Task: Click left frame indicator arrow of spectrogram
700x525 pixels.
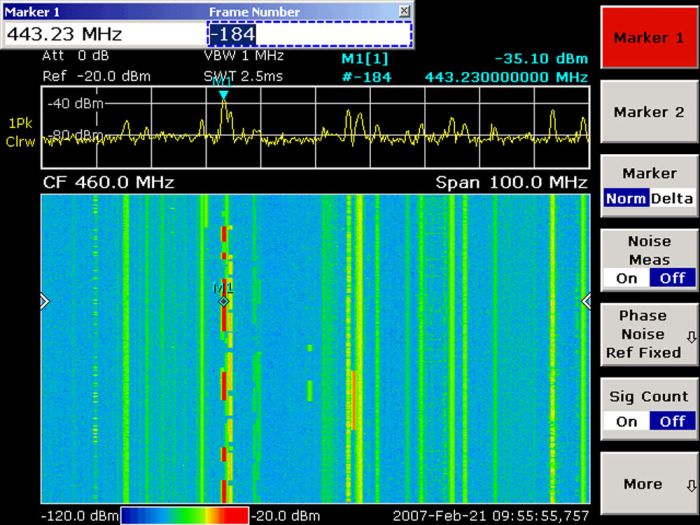Action: [x=45, y=302]
